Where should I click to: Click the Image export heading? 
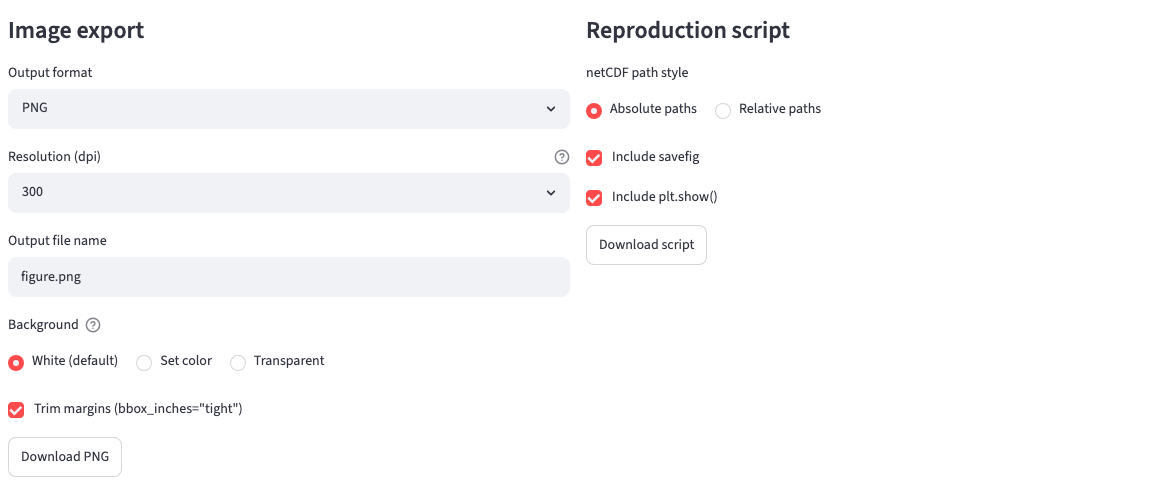pos(76,31)
